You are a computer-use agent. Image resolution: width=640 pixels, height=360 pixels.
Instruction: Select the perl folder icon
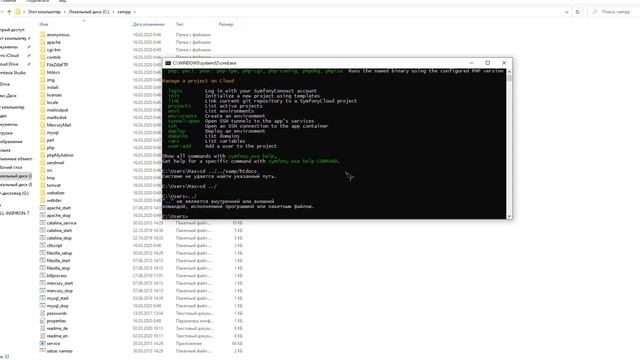[x=42, y=140]
